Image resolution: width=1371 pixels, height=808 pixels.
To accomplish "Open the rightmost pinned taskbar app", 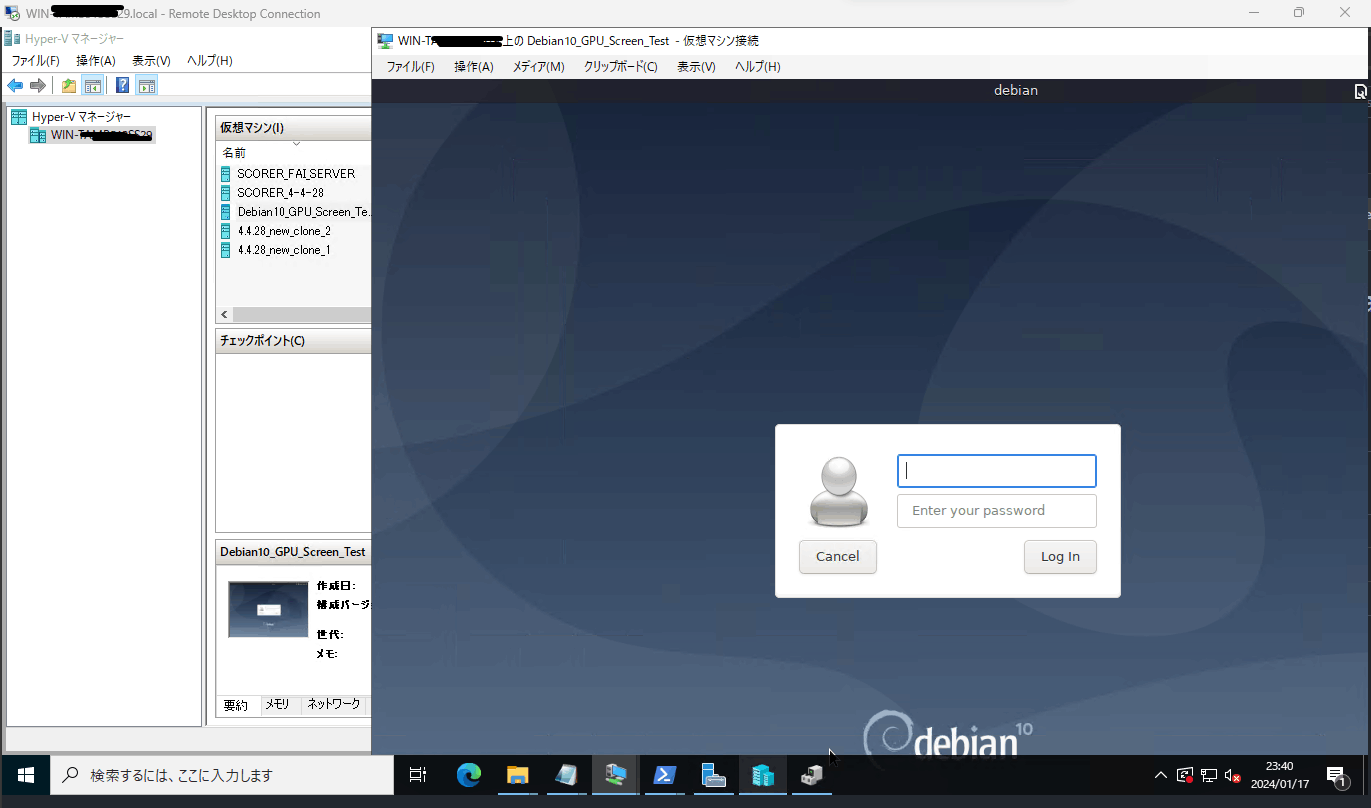I will pos(811,775).
